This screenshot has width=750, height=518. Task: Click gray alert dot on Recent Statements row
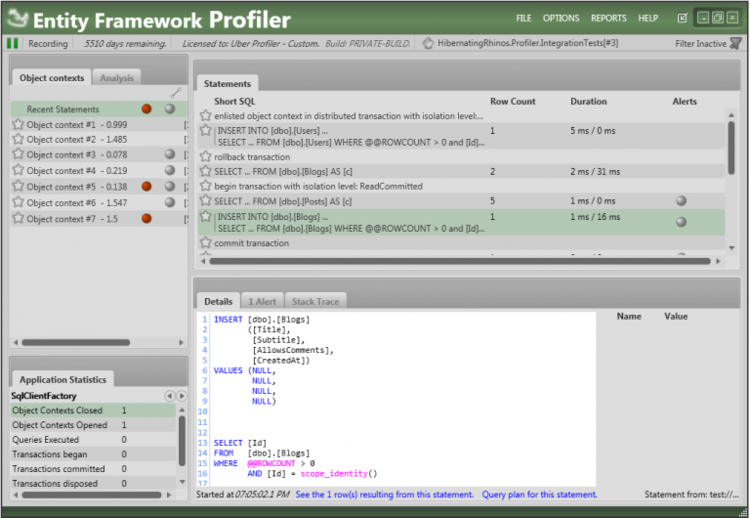[170, 109]
